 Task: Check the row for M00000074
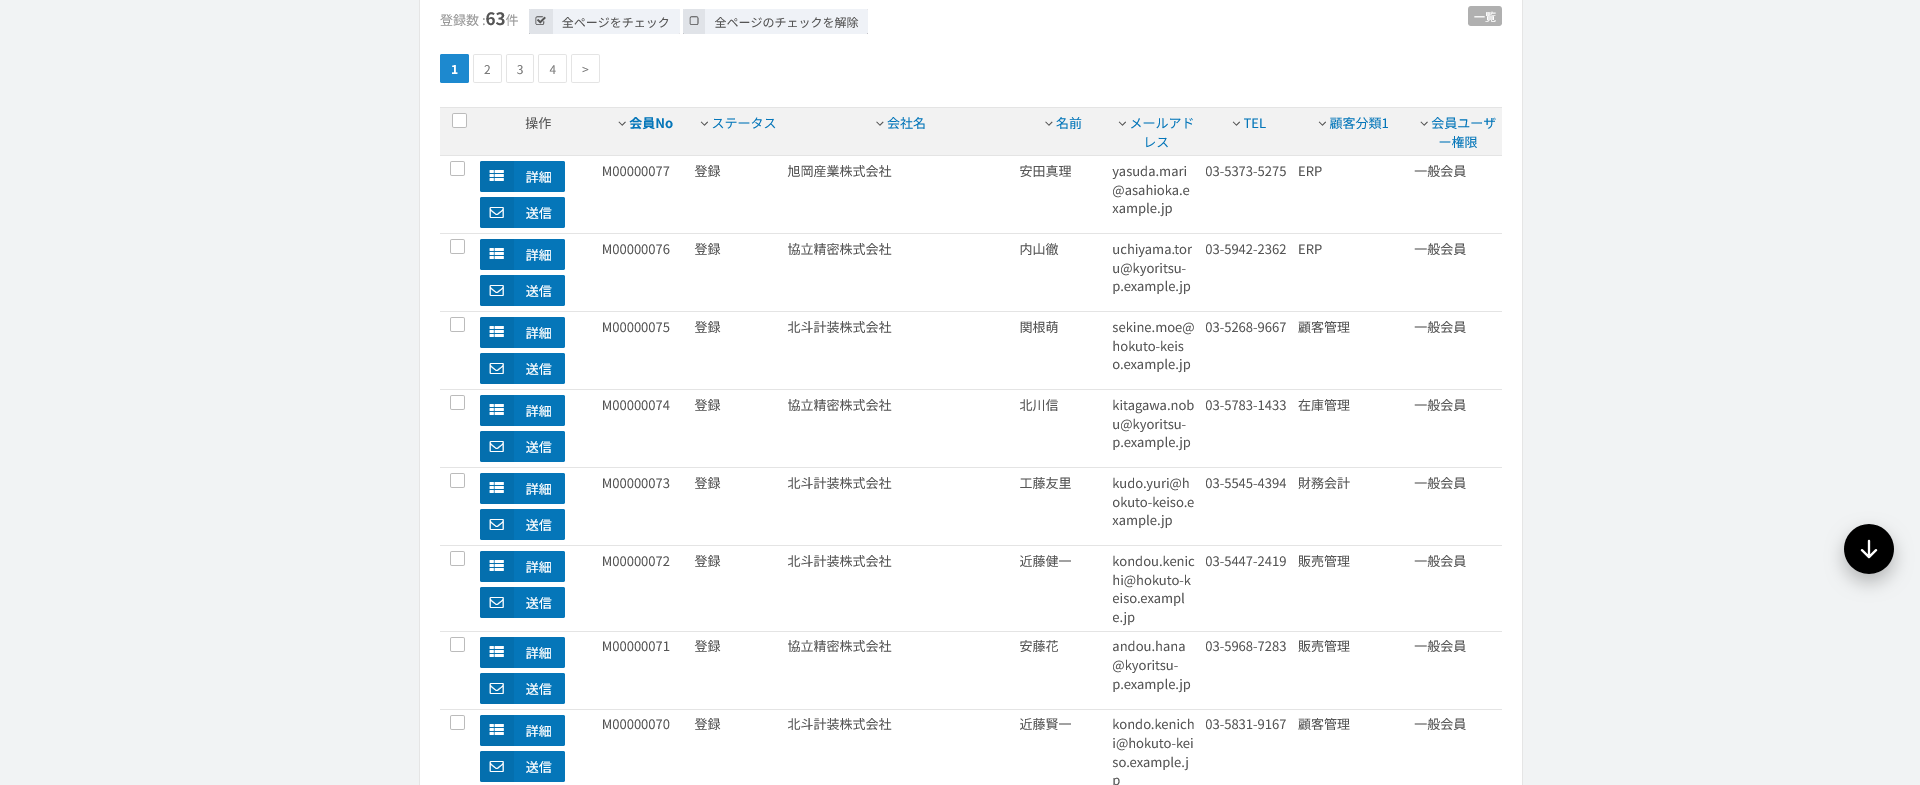[457, 403]
